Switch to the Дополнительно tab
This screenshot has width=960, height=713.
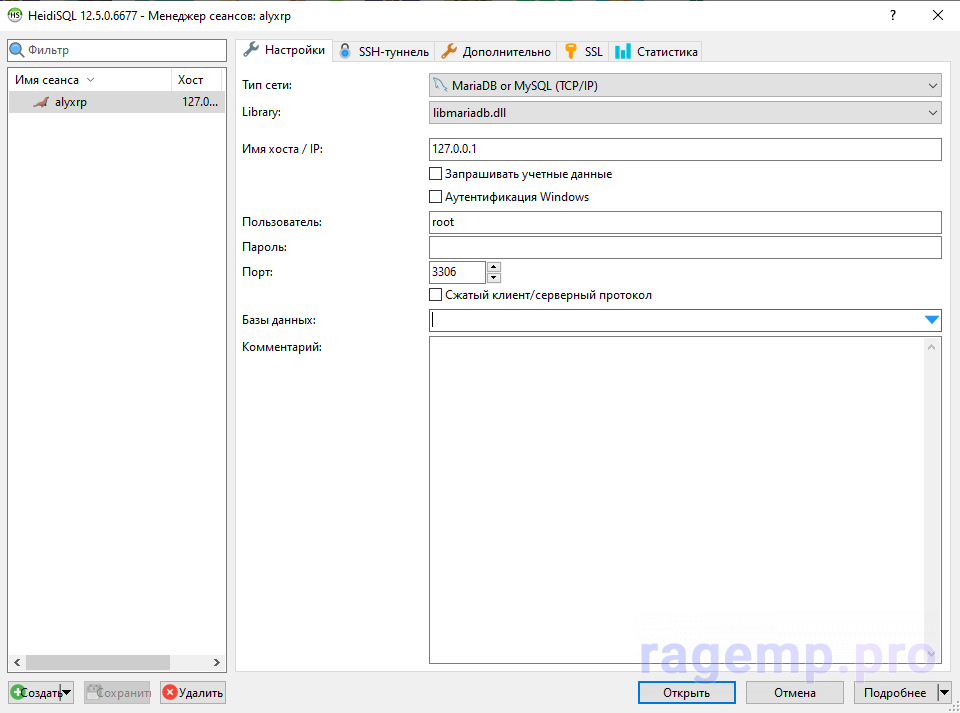(x=496, y=52)
